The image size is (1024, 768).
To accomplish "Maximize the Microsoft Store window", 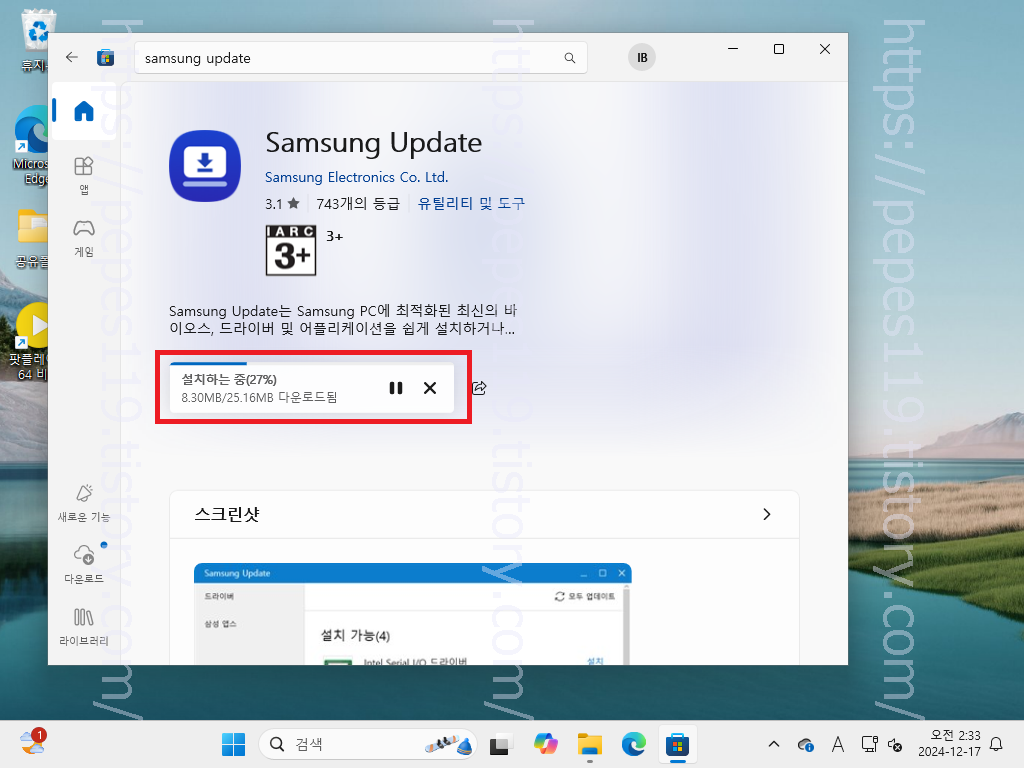I will click(778, 49).
